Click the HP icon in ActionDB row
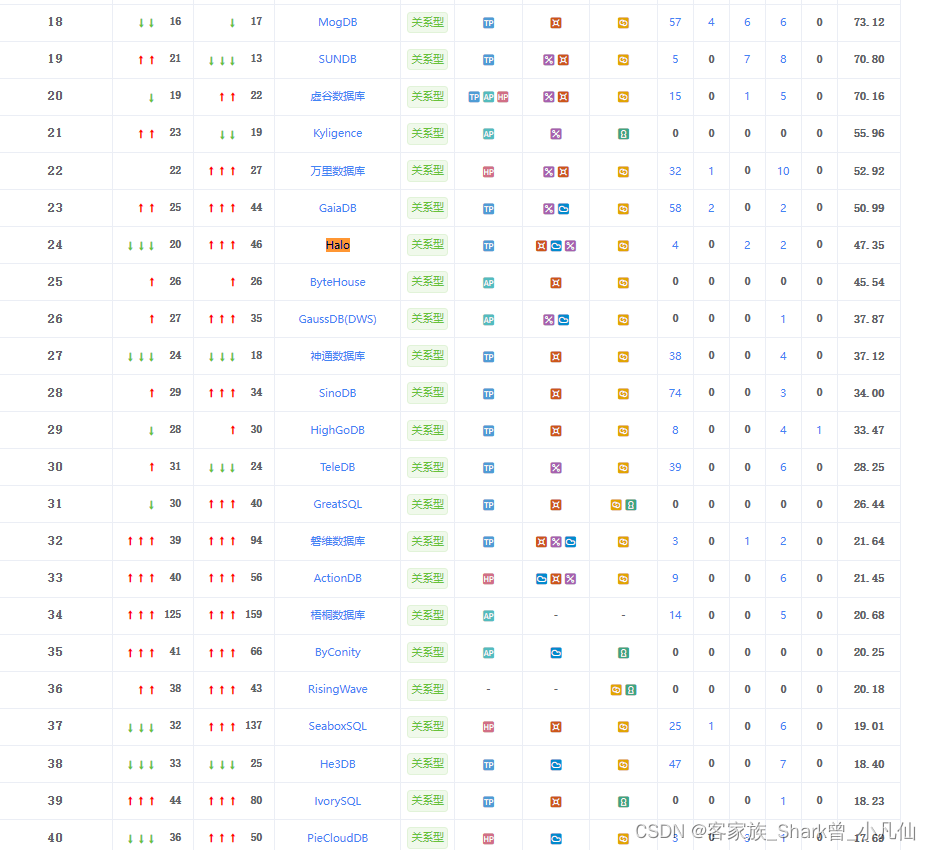Viewport: 931px width, 850px height. tap(489, 579)
